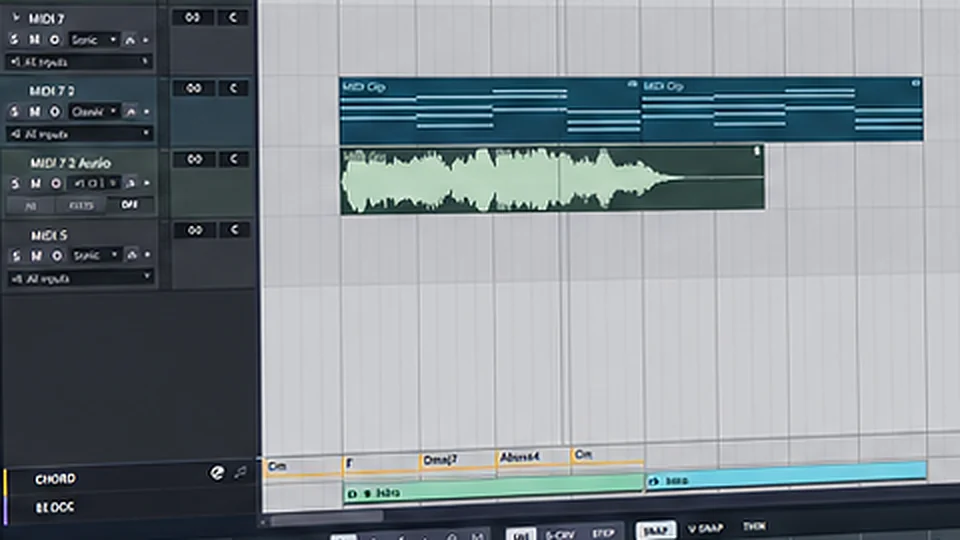The height and width of the screenshot is (540, 960).
Task: Select the CHORD track label
Action: (55, 479)
